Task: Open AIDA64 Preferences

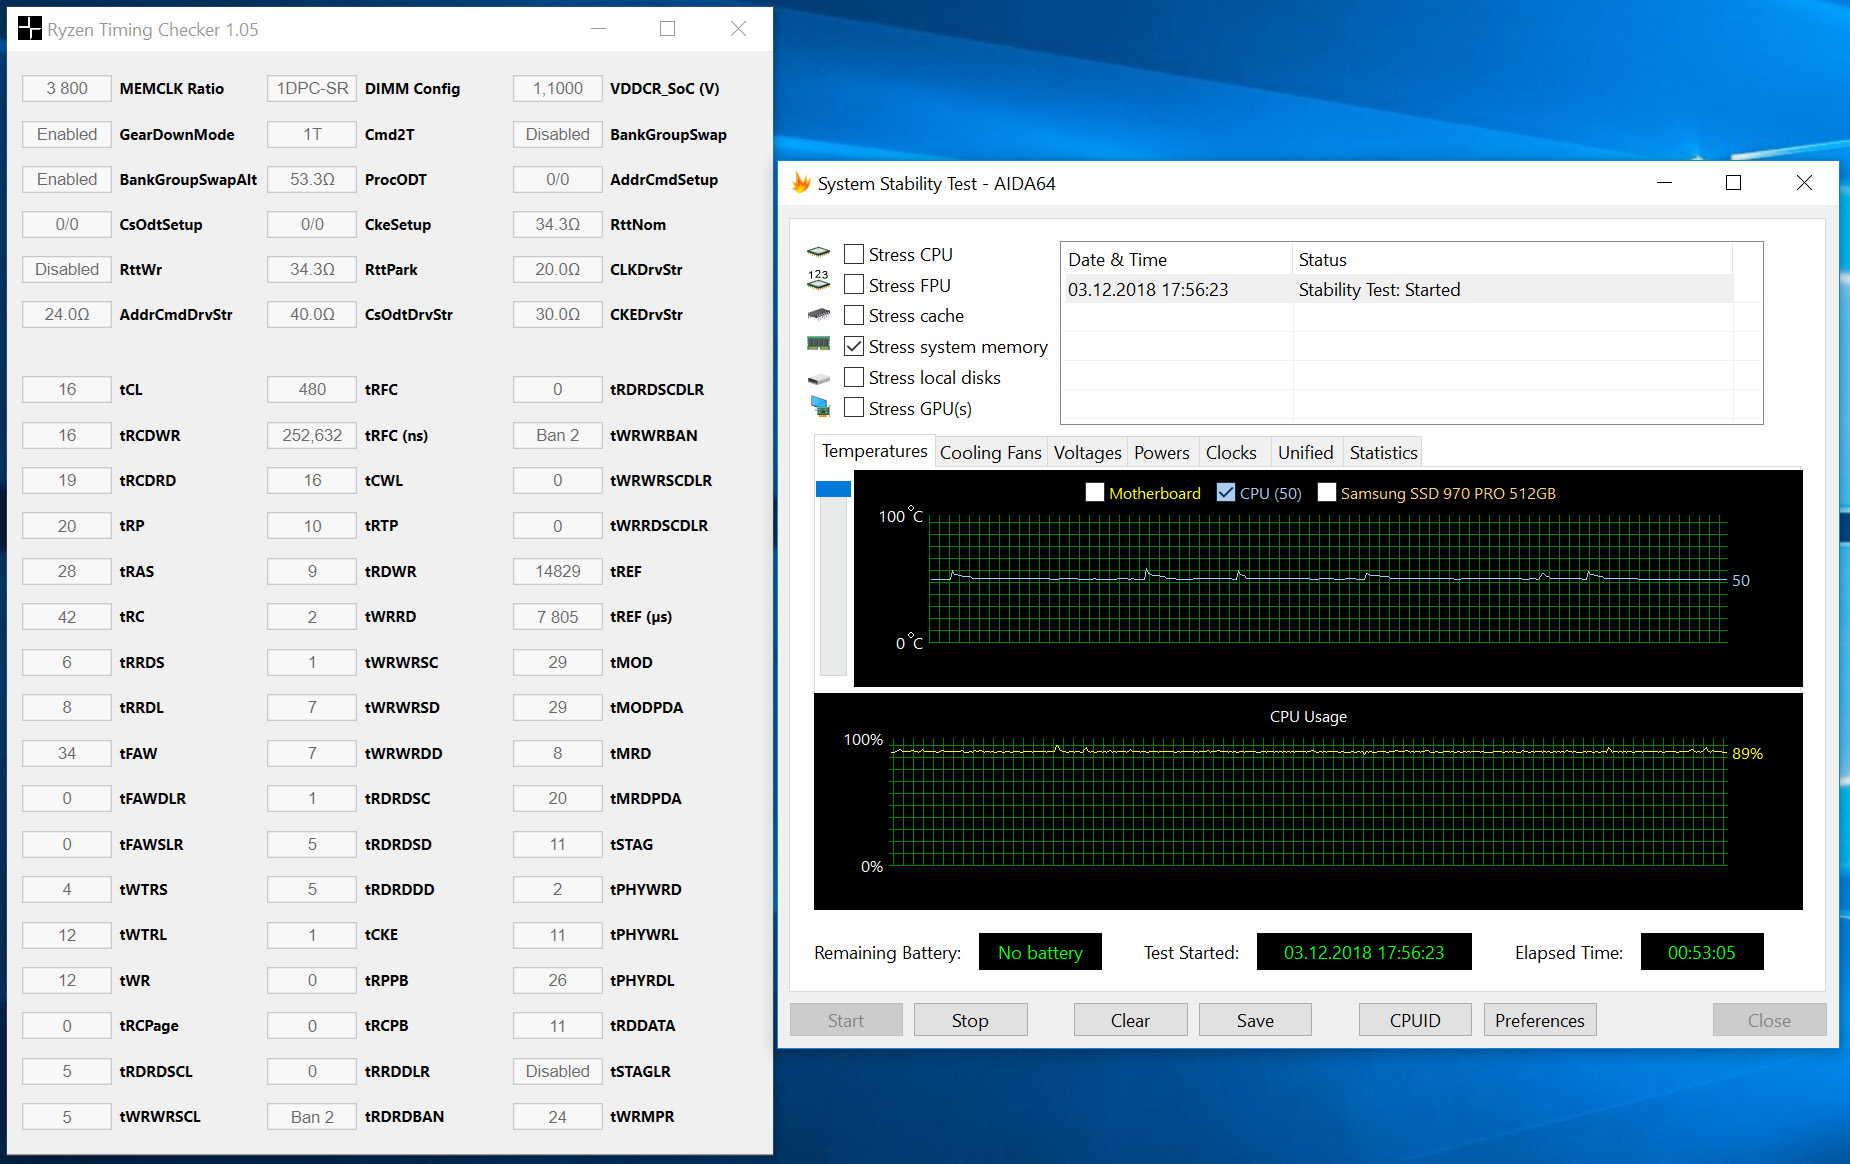Action: pyautogui.click(x=1540, y=1020)
